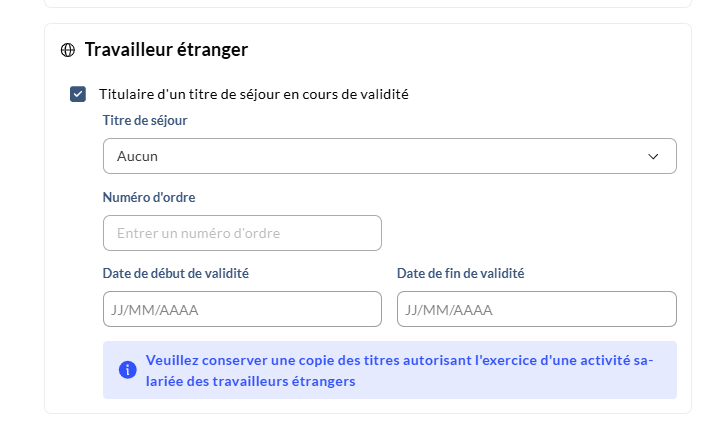
Task: Select the Date de fin de validité field
Action: [x=536, y=309]
